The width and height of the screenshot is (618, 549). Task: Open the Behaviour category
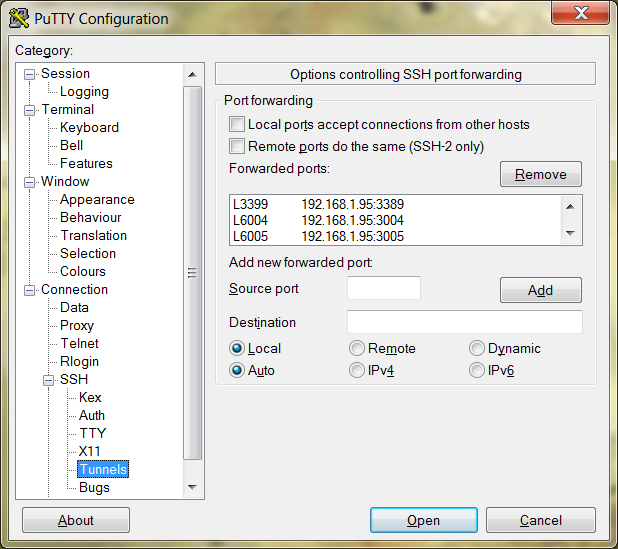click(90, 218)
